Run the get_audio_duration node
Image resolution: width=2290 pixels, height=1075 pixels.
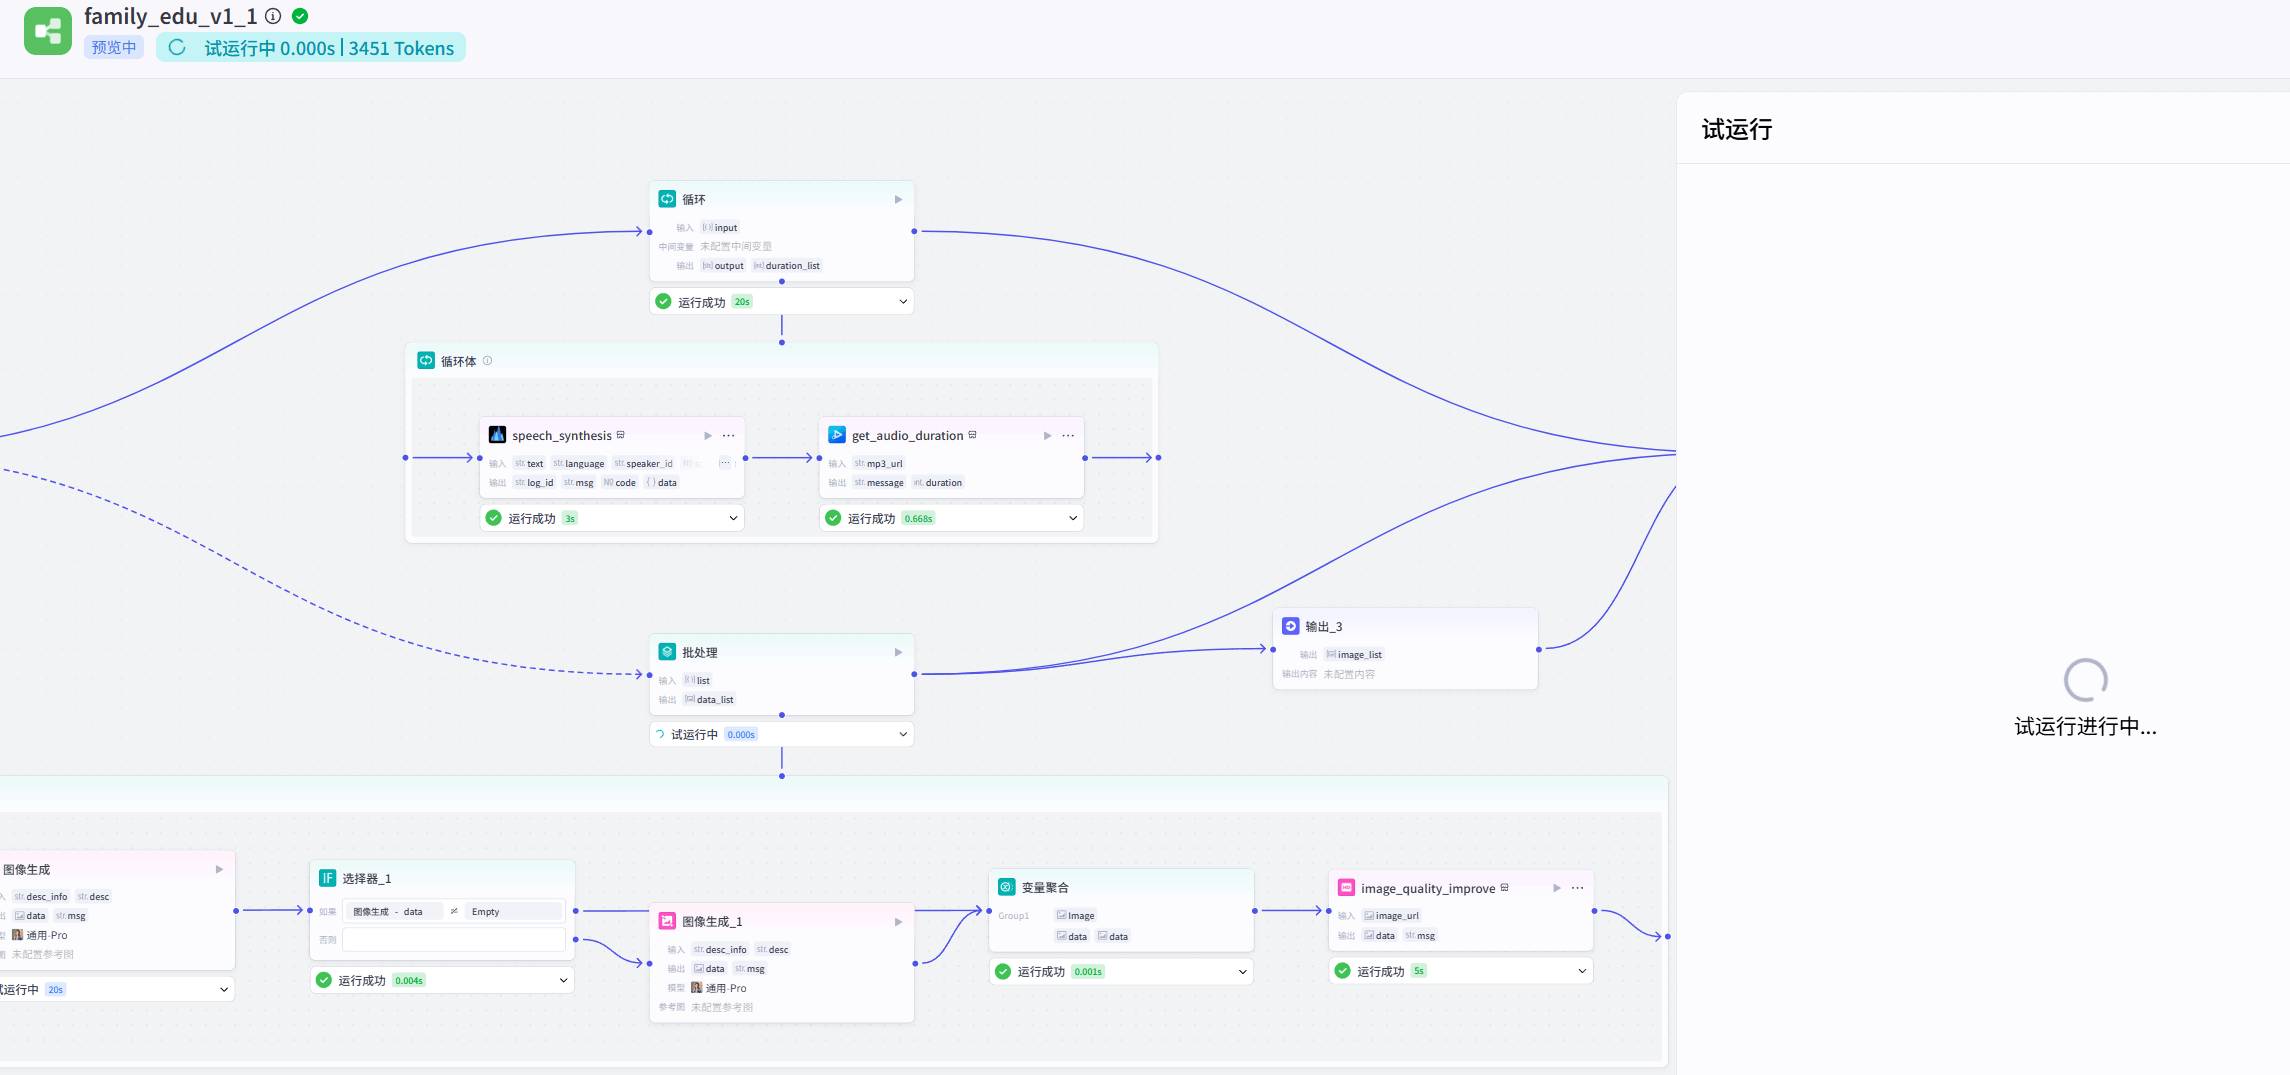(1047, 436)
